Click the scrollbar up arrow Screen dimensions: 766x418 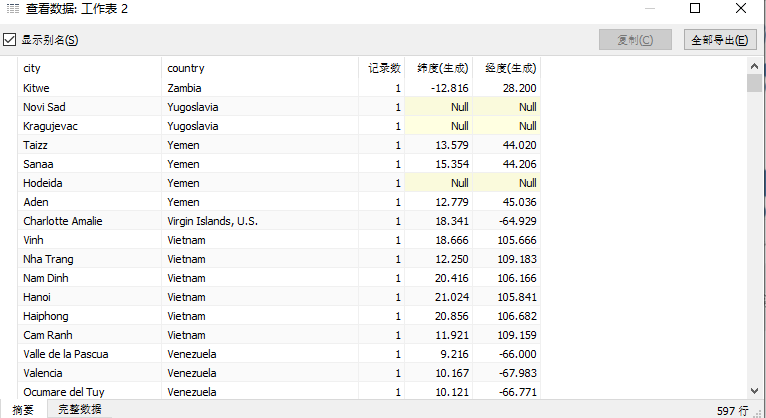755,65
